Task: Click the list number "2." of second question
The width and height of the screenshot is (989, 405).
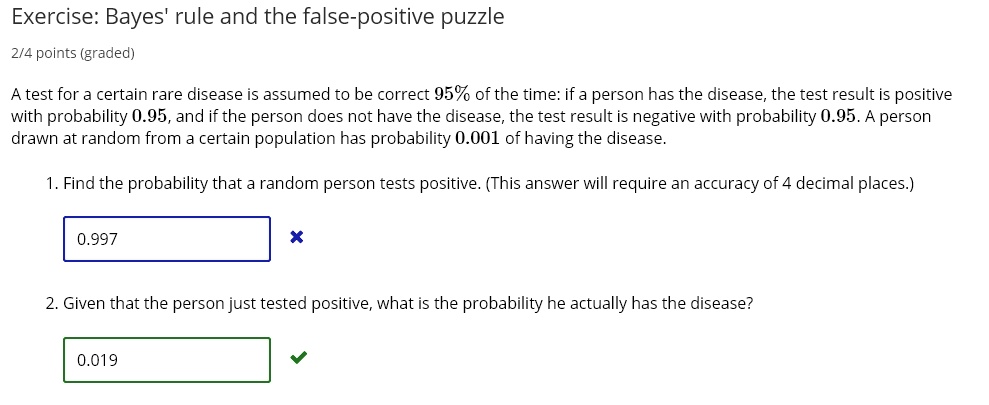Action: [52, 303]
